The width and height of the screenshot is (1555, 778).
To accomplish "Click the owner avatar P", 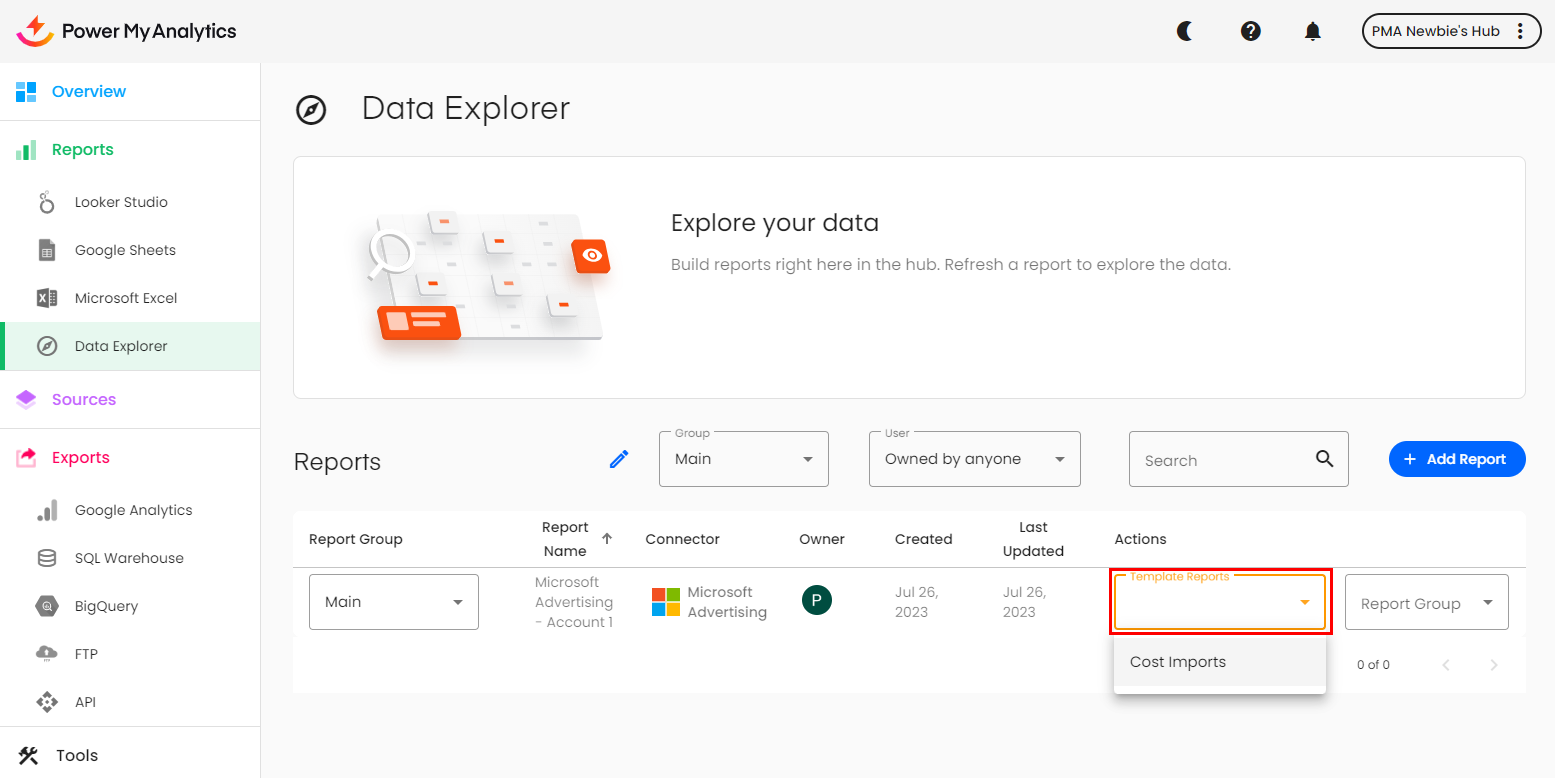I will [817, 600].
